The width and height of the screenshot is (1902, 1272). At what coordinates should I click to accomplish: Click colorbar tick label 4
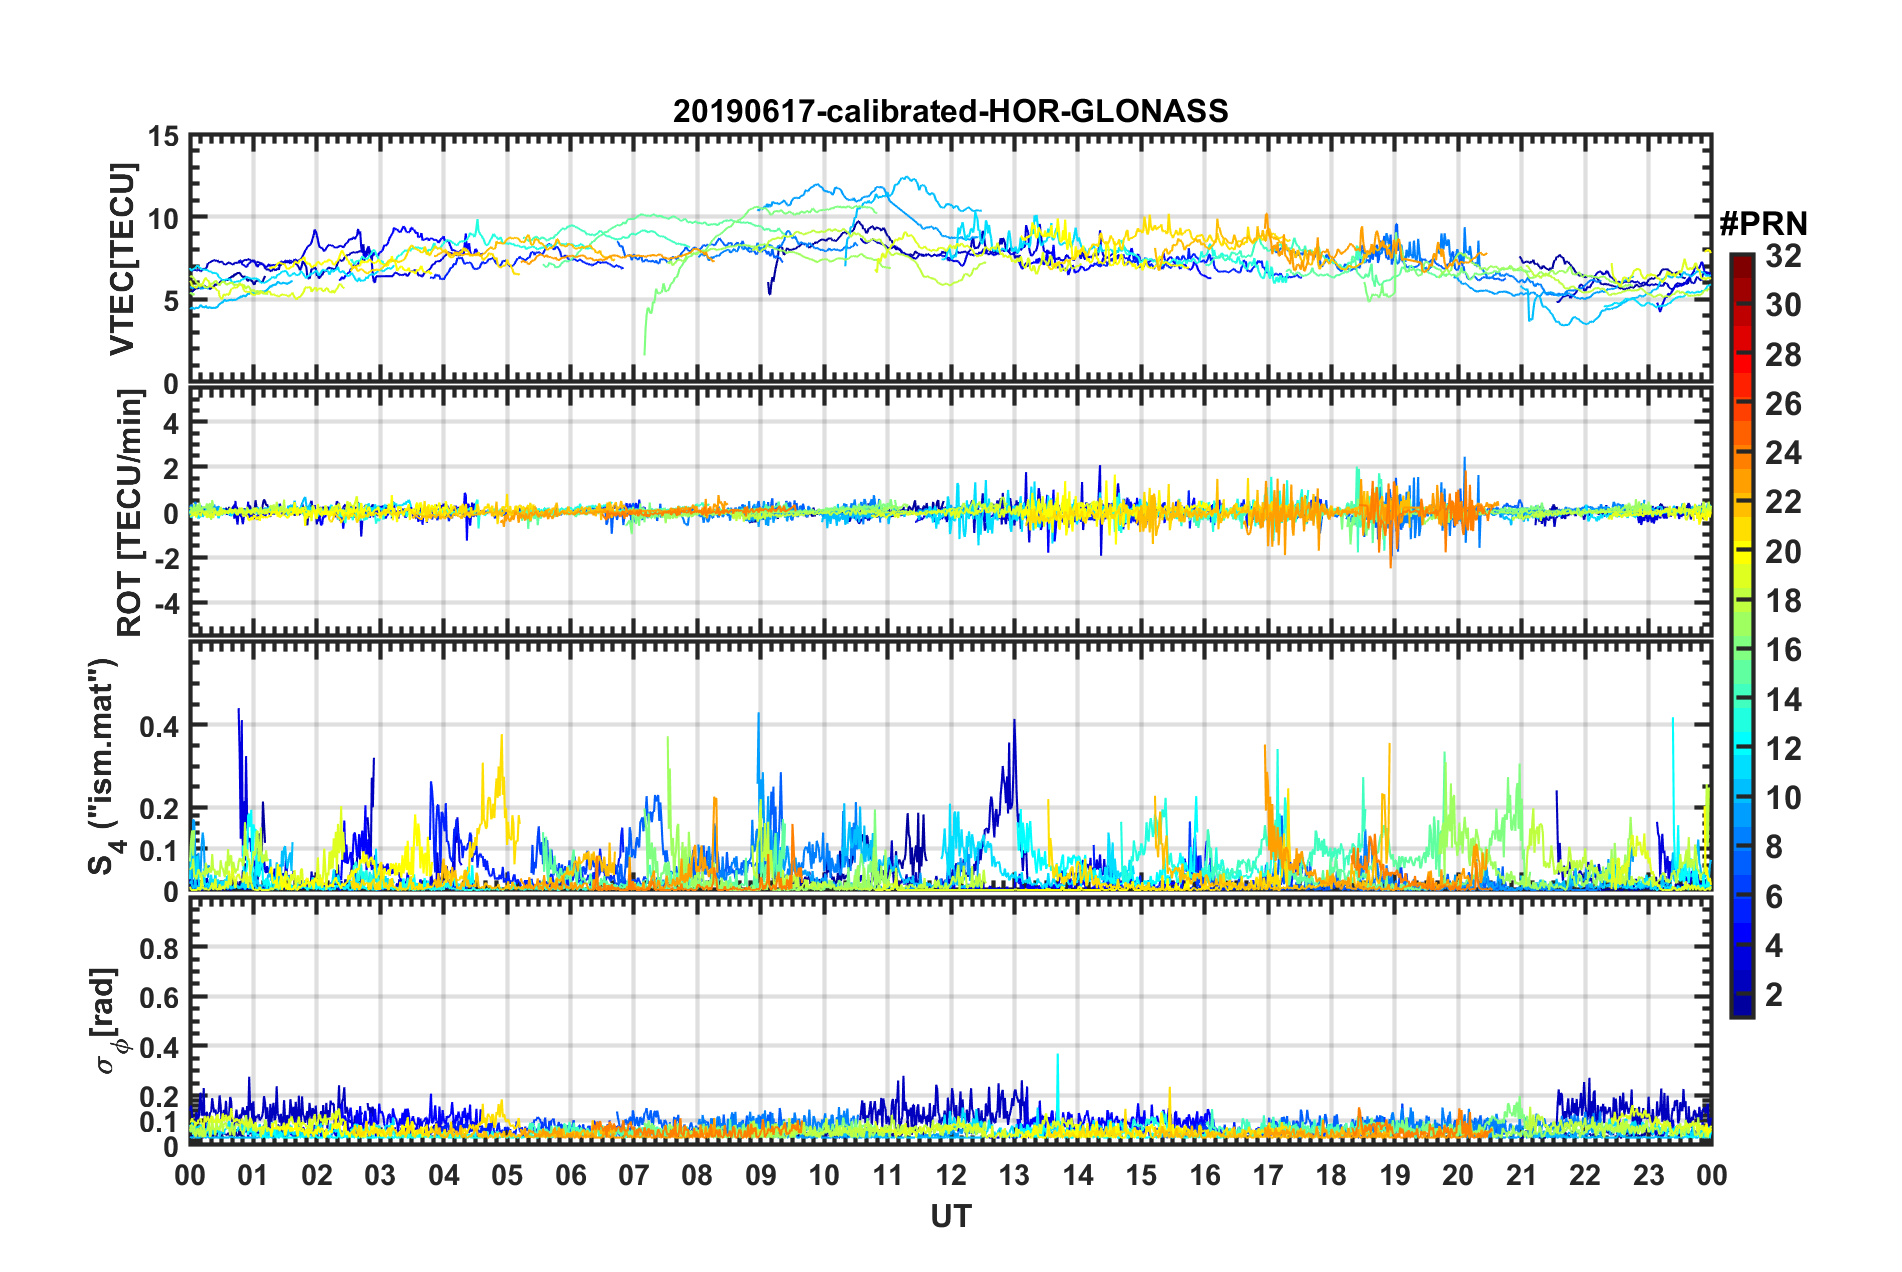1774,946
